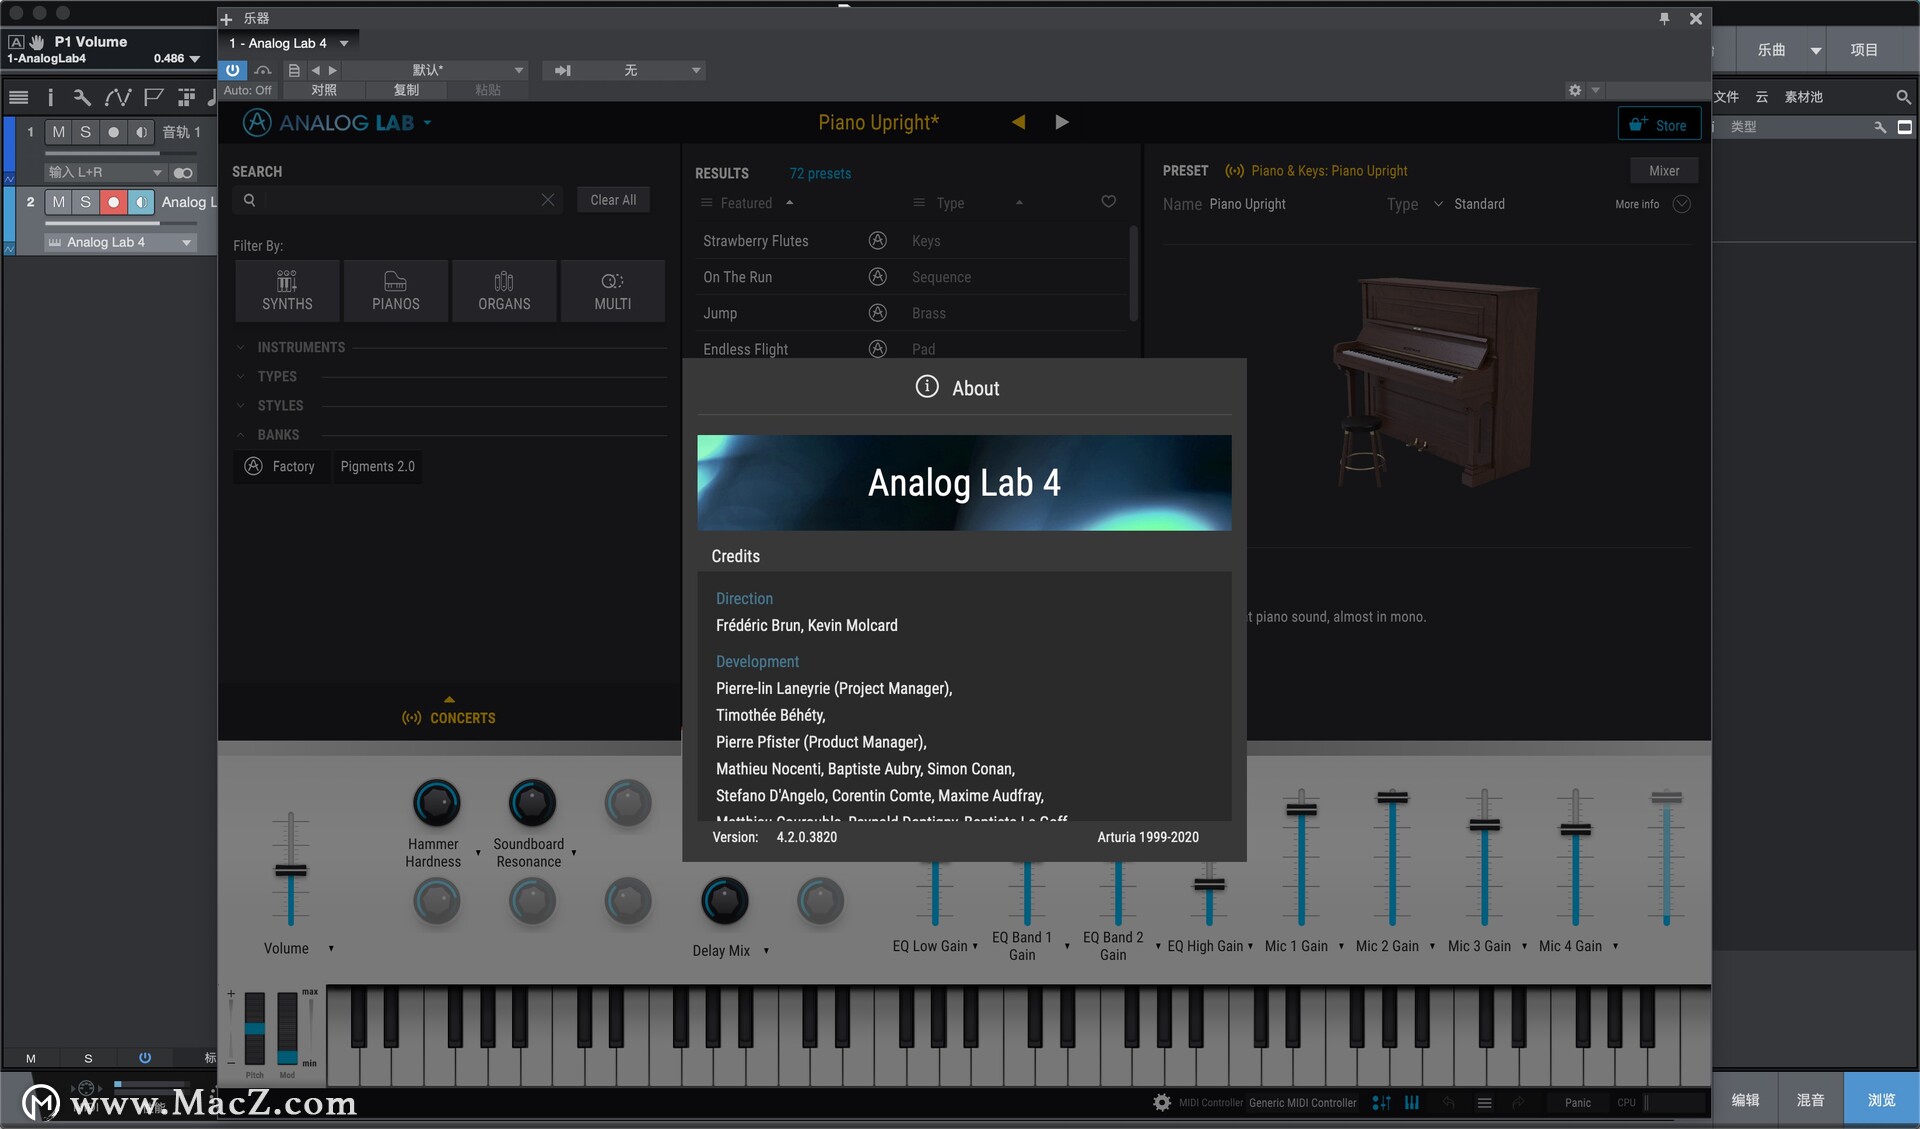Image resolution: width=1920 pixels, height=1129 pixels.
Task: Clear the search text with X
Action: [x=548, y=200]
